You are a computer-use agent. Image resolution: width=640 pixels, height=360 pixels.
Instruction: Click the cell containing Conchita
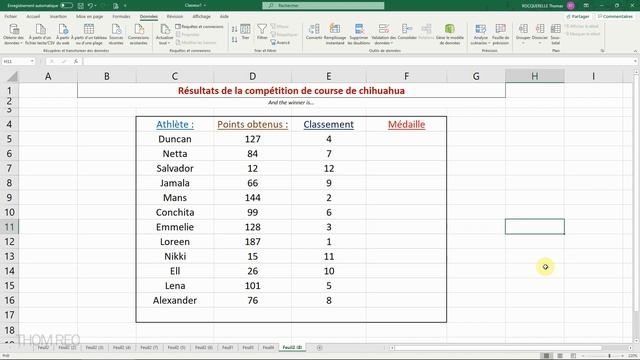pyautogui.click(x=175, y=212)
